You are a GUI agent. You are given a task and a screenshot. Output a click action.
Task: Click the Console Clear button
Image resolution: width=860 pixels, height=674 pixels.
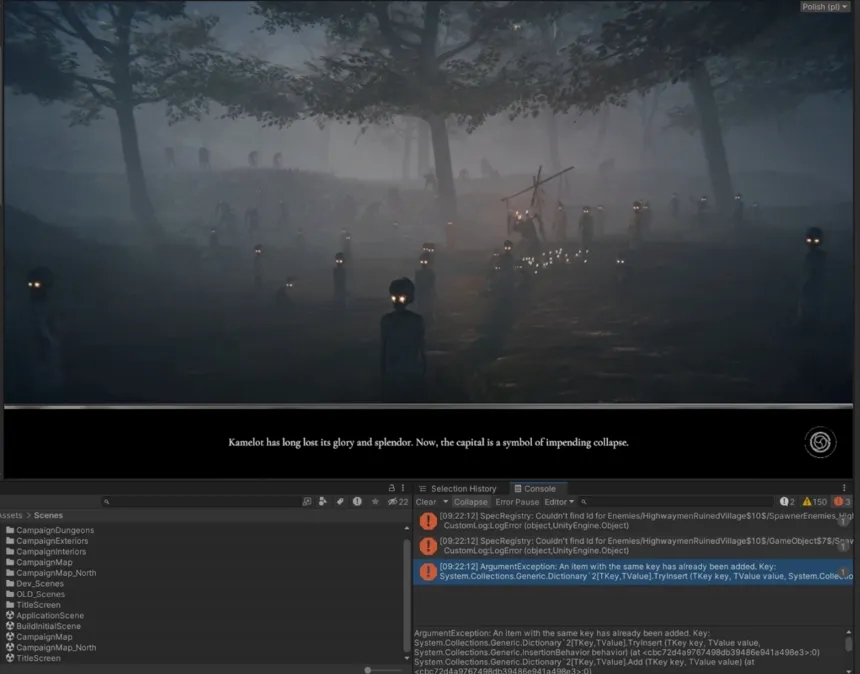[x=426, y=502]
